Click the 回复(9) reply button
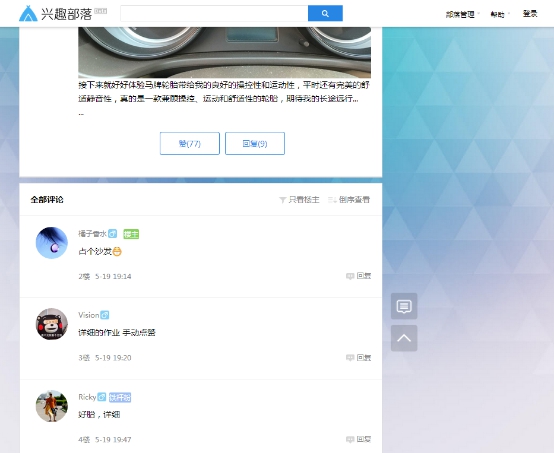 (255, 143)
